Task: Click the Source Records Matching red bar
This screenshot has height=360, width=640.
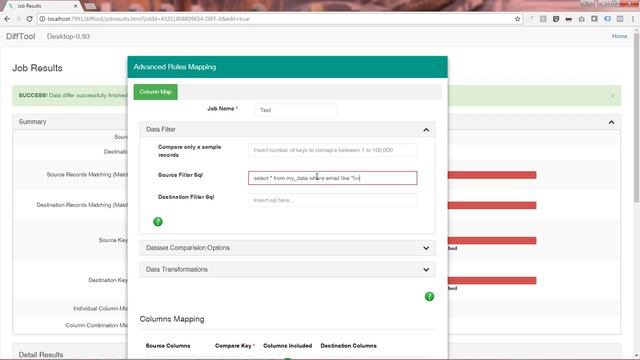Action: [492, 175]
